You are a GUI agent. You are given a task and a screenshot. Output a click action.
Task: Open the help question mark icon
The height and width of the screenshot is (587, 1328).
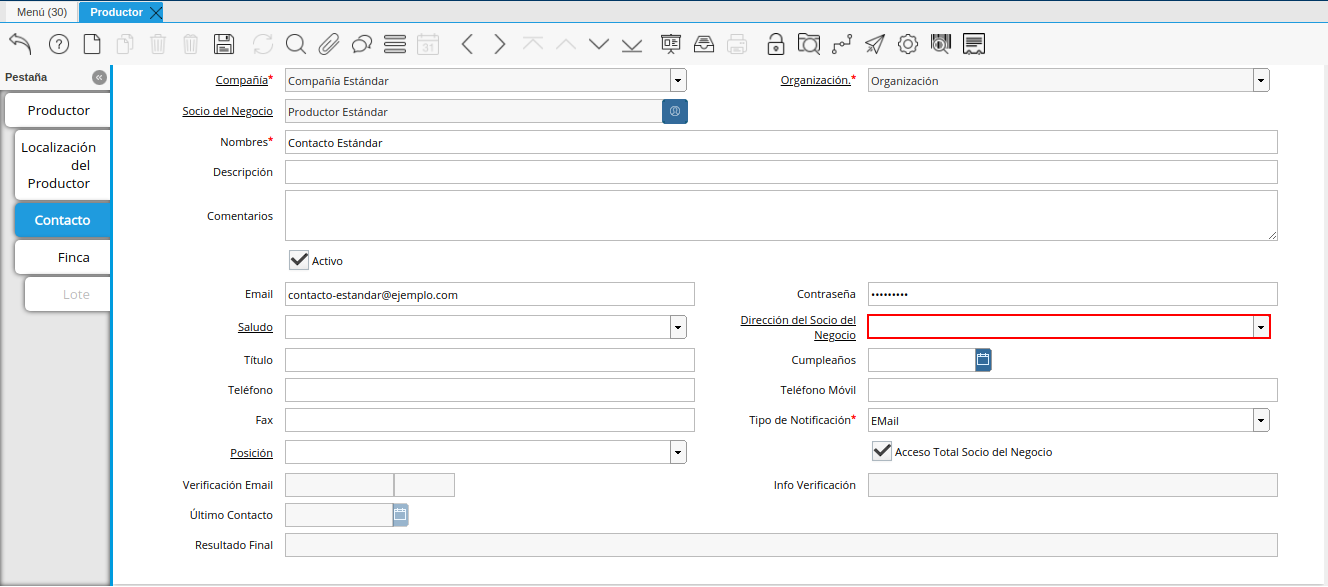[x=59, y=44]
